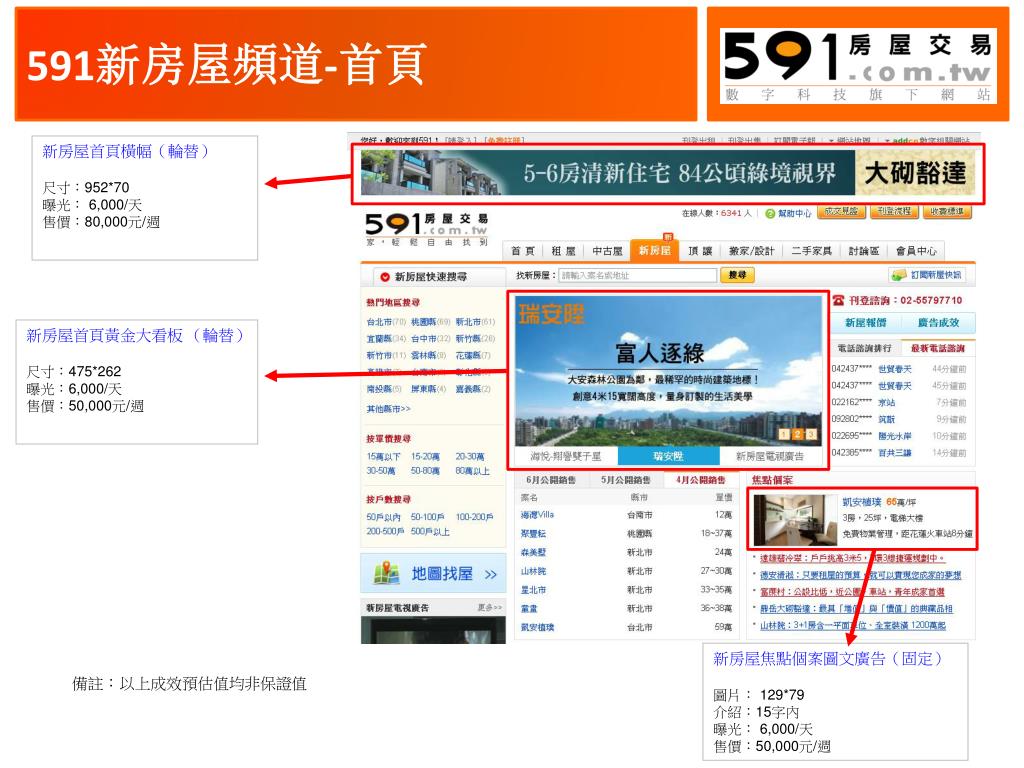Filter by 宜蘭縣 area link

click(379, 339)
